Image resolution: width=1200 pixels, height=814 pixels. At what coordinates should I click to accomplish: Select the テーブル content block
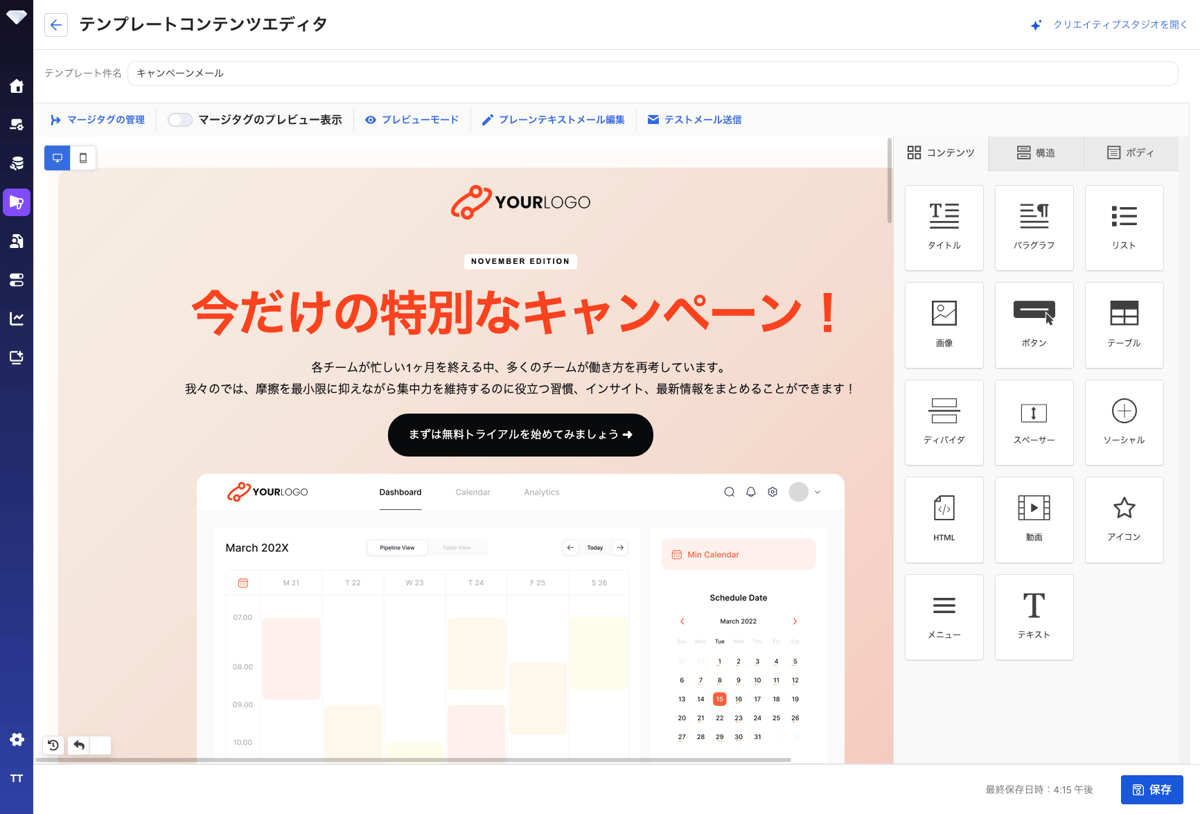[x=1124, y=325]
